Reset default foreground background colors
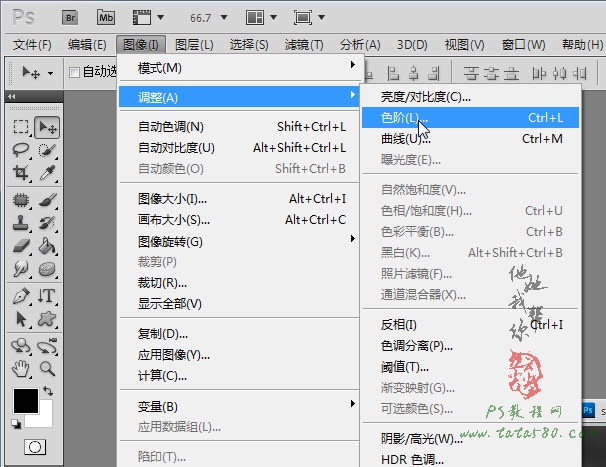 pyautogui.click(x=16, y=424)
